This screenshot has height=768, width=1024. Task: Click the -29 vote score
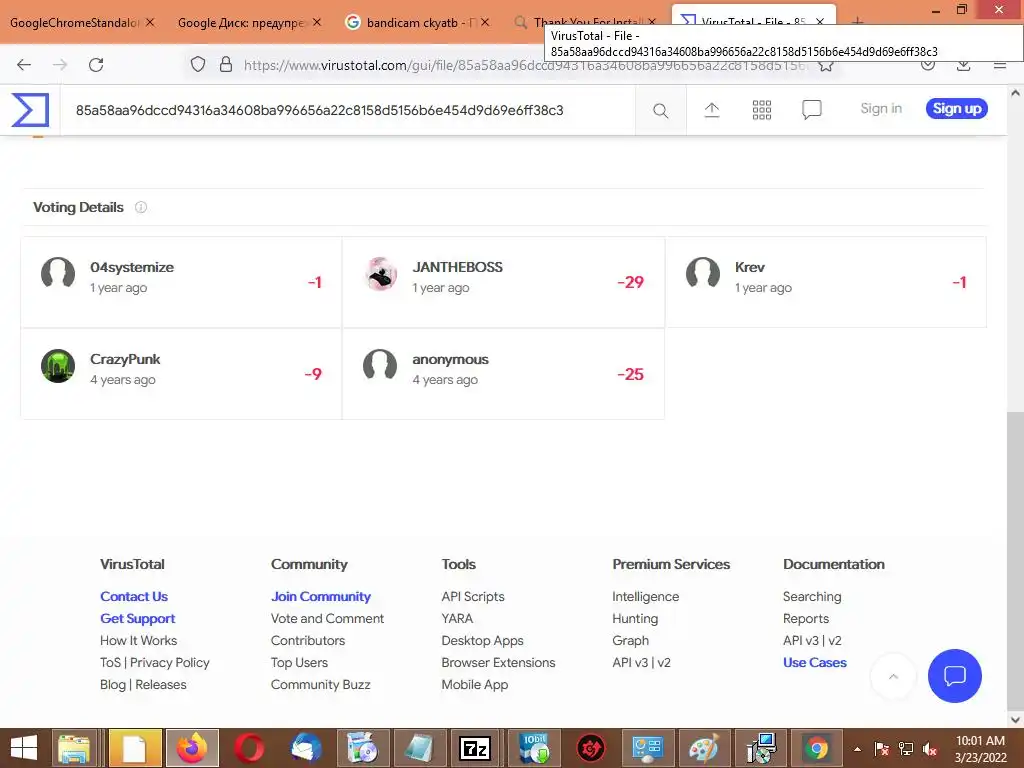(630, 282)
